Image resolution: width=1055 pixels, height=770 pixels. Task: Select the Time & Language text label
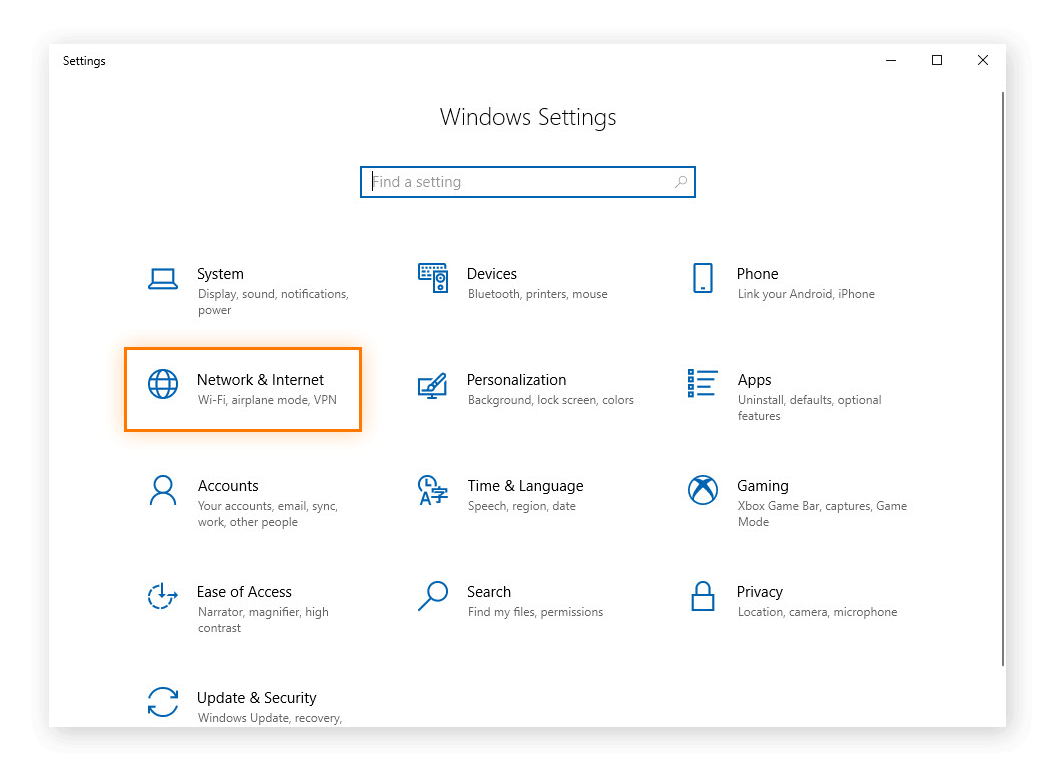coord(525,485)
